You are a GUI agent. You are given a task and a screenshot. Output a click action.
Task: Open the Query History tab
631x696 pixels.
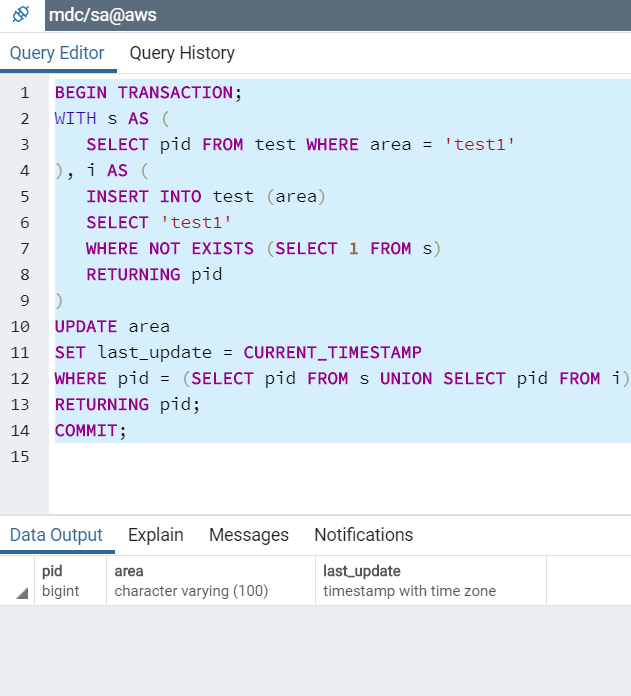tap(182, 53)
